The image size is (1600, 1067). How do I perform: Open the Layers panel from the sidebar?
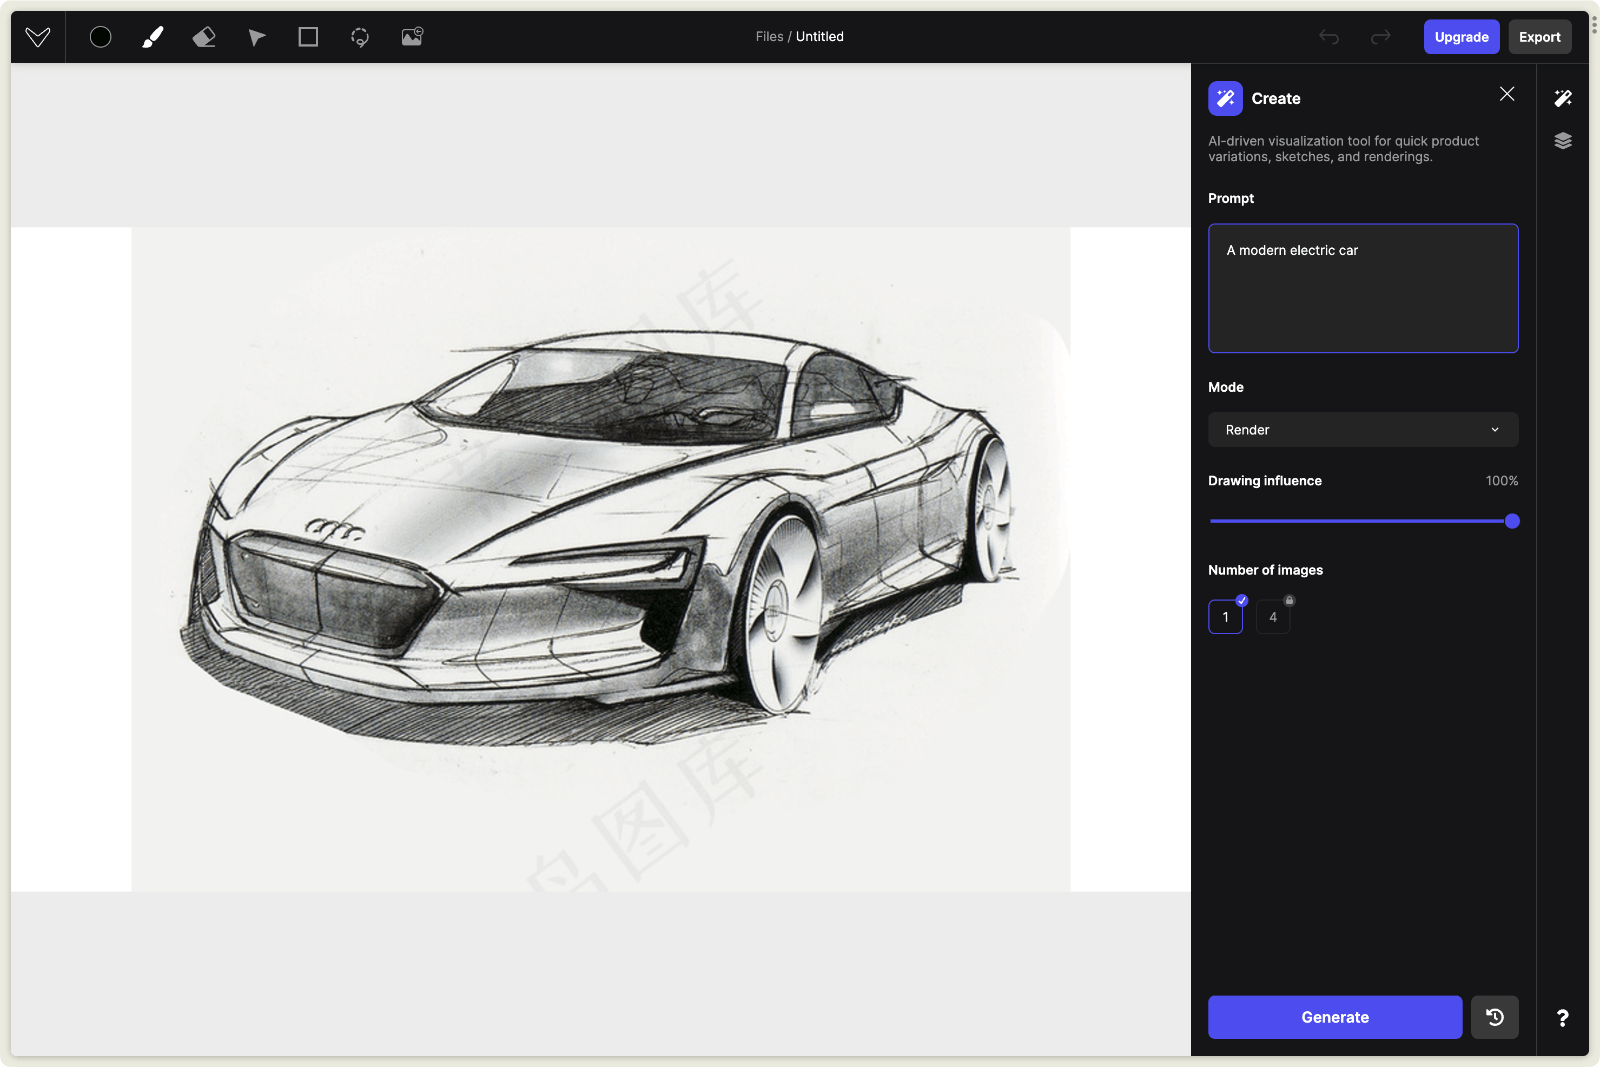(1563, 141)
